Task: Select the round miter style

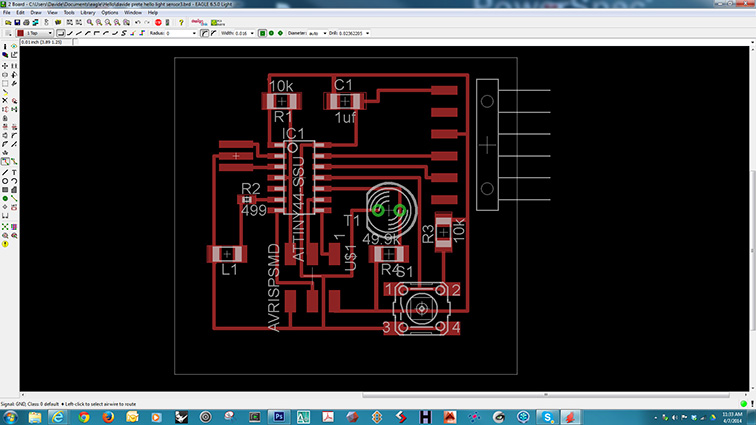Action: pos(204,33)
